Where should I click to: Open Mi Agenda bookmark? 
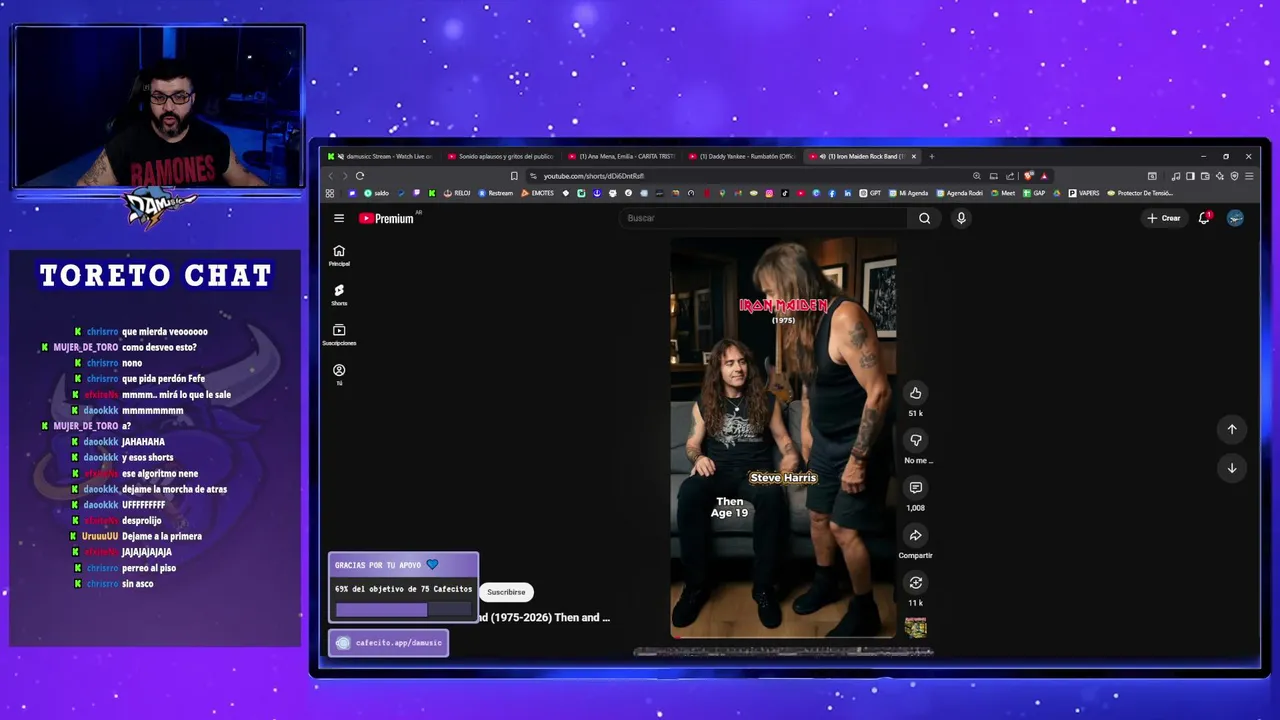point(908,193)
